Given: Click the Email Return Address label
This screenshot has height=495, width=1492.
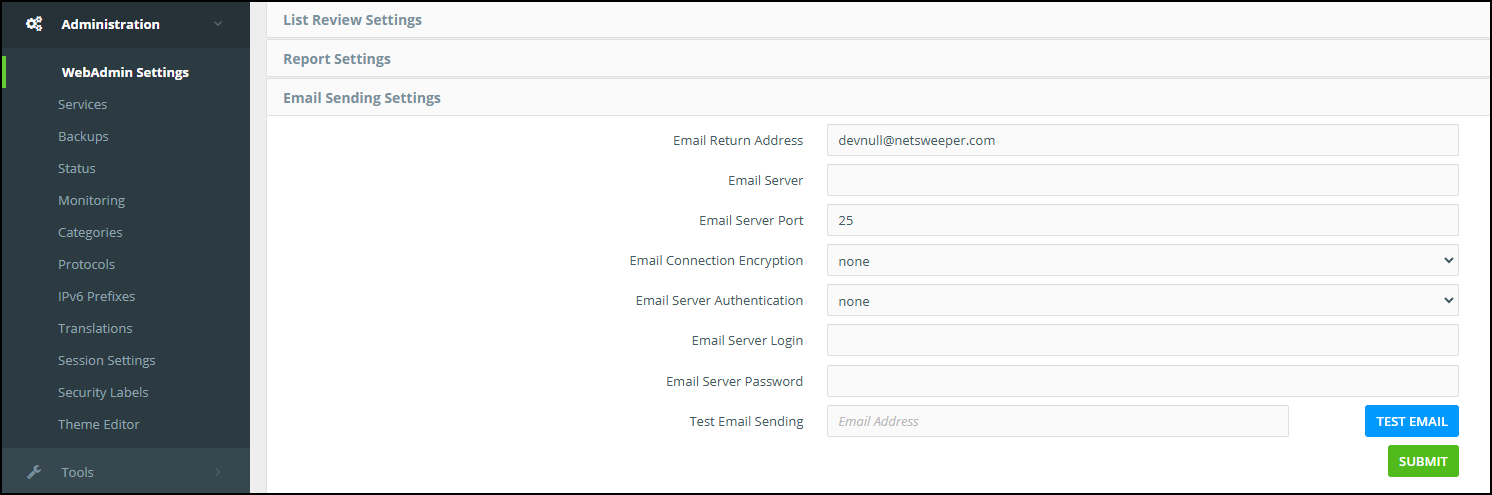Looking at the screenshot, I should click(x=738, y=140).
